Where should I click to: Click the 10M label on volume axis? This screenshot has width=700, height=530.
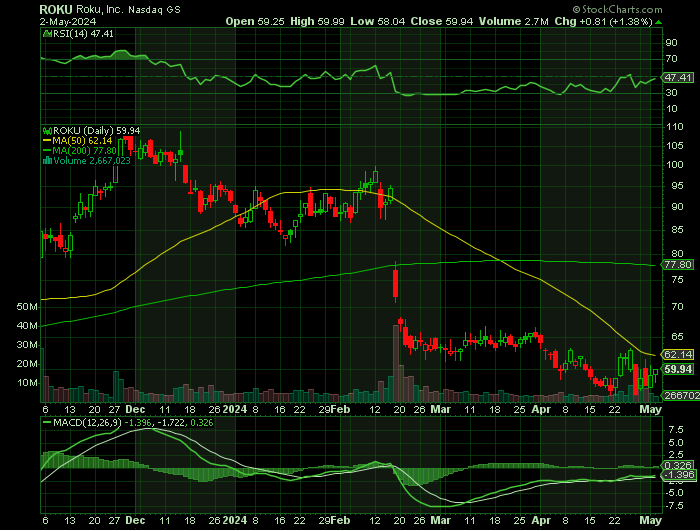tap(27, 383)
